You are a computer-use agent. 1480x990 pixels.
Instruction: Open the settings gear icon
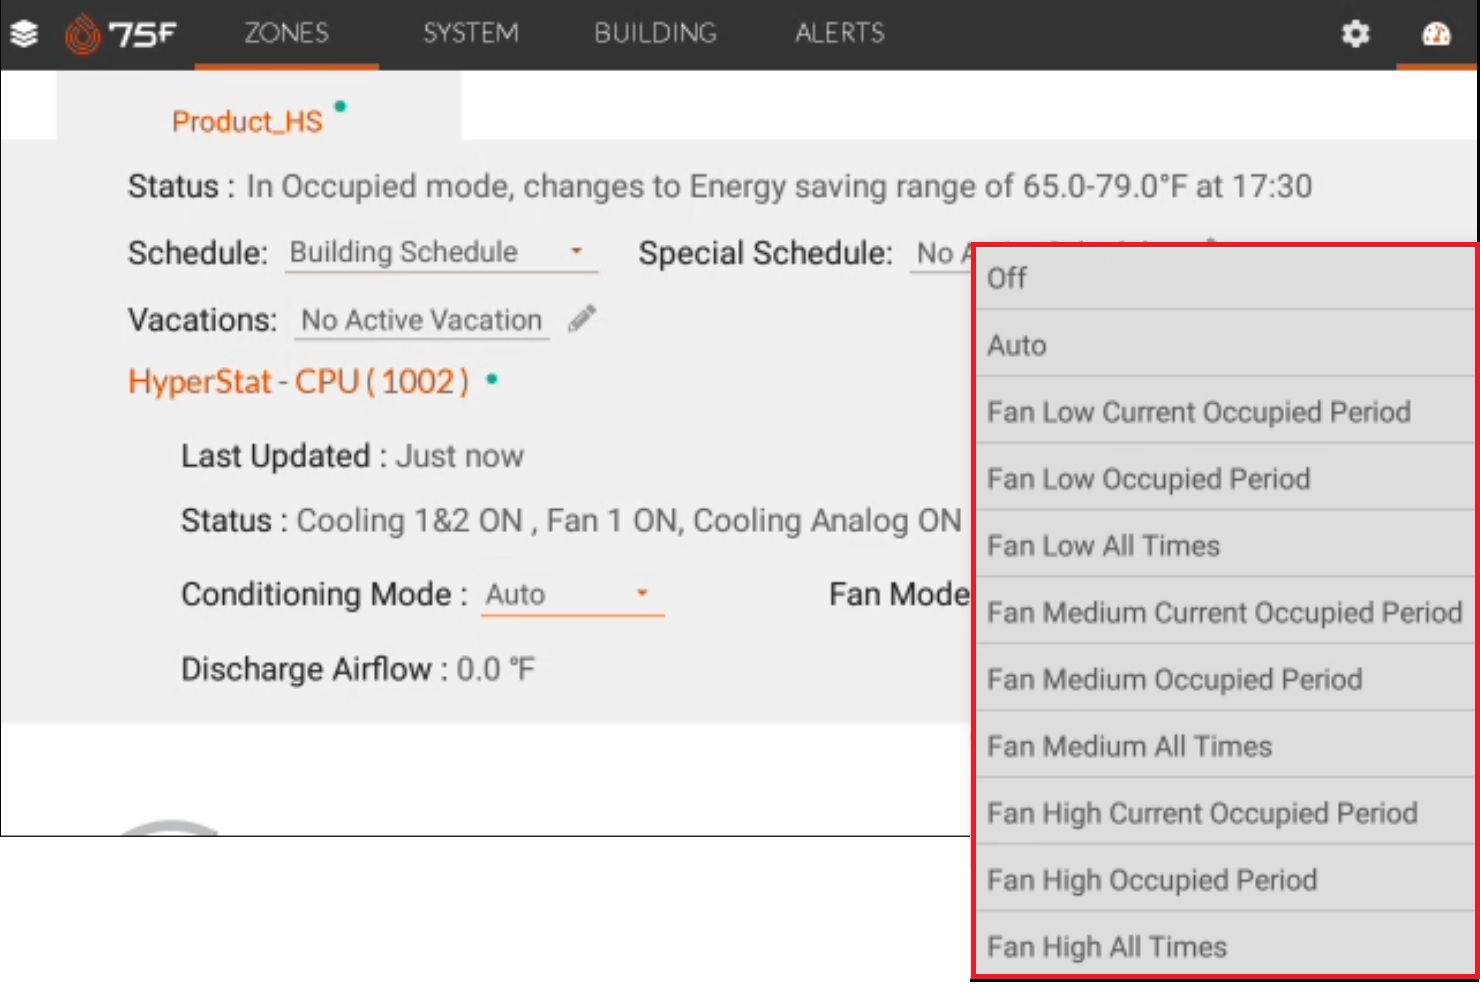point(1355,34)
